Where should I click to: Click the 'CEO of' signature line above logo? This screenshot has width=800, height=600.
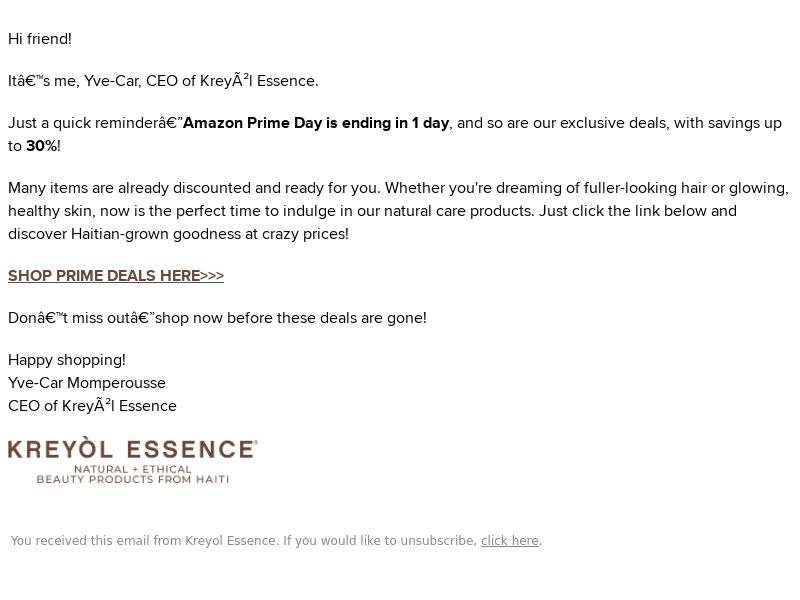[x=92, y=406]
